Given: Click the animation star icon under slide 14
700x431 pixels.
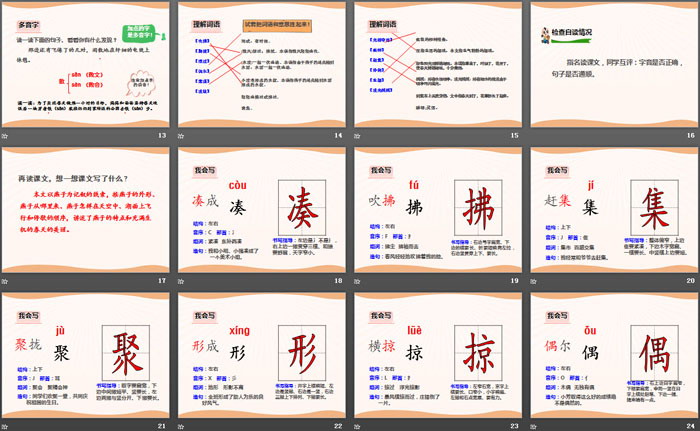Looking at the screenshot, I should pos(181,136).
